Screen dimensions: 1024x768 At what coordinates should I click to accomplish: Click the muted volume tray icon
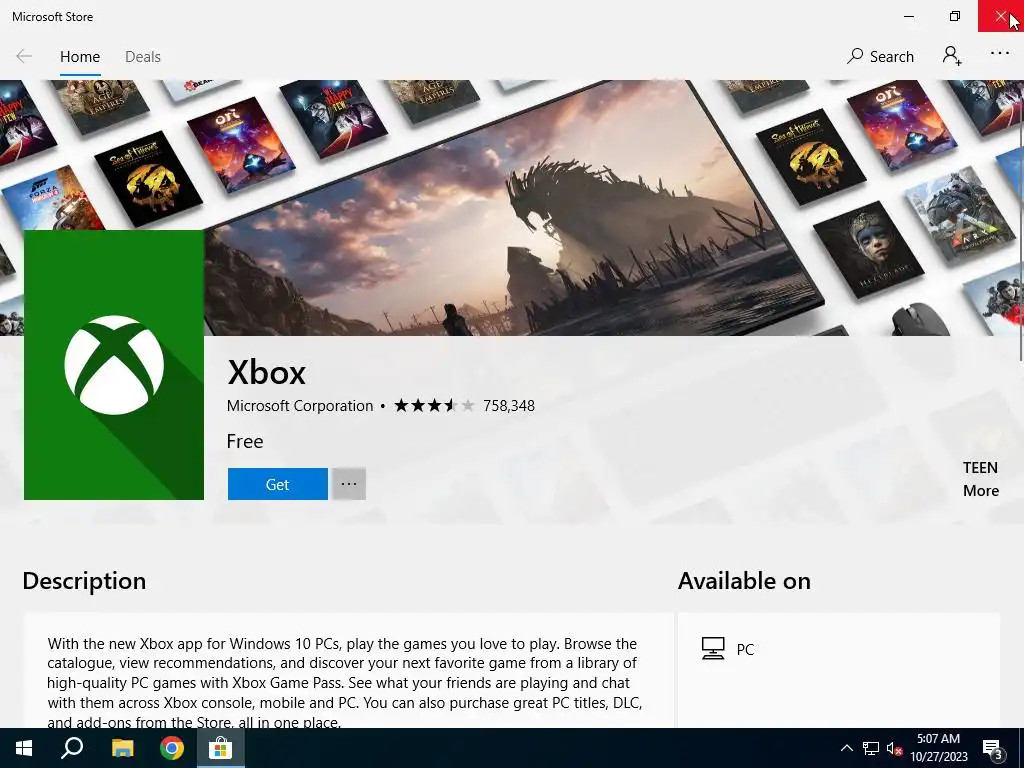(x=894, y=748)
